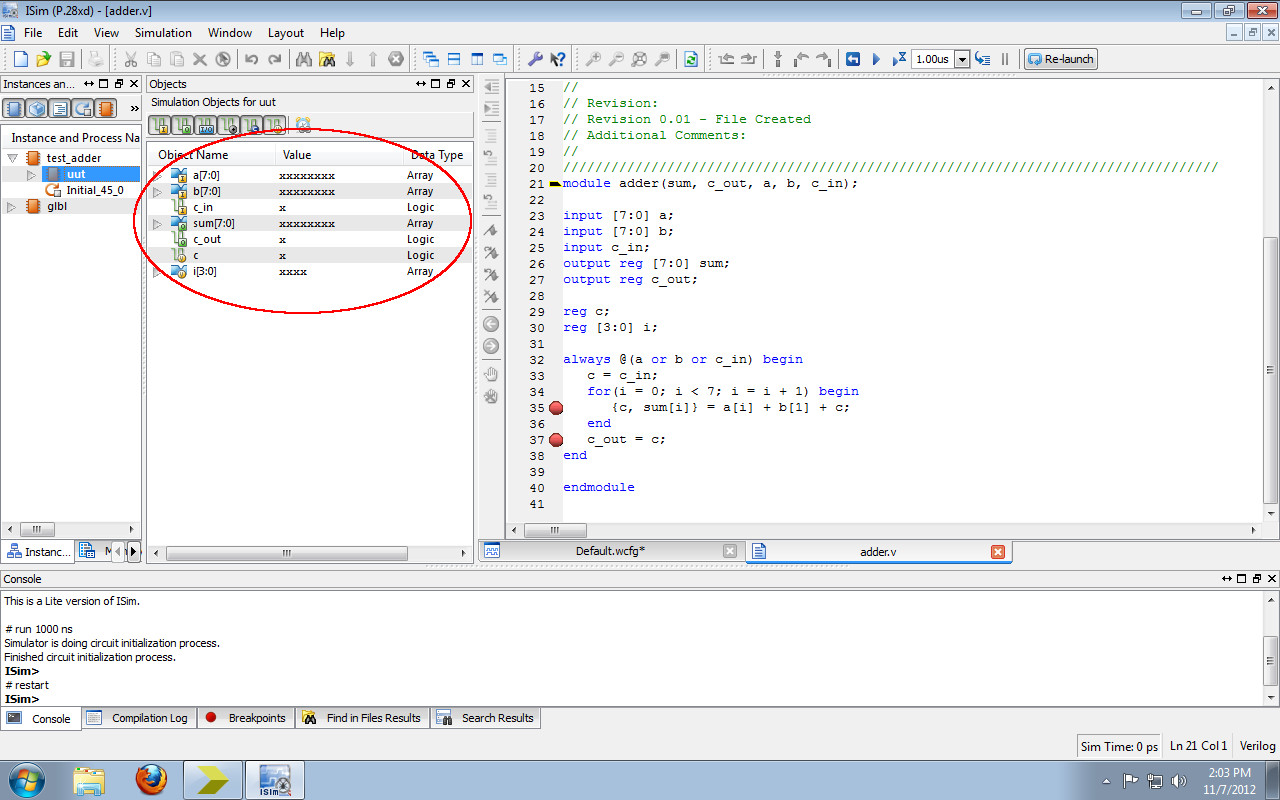1280x800 pixels.
Task: Open the Simulation menu
Action: pos(163,32)
